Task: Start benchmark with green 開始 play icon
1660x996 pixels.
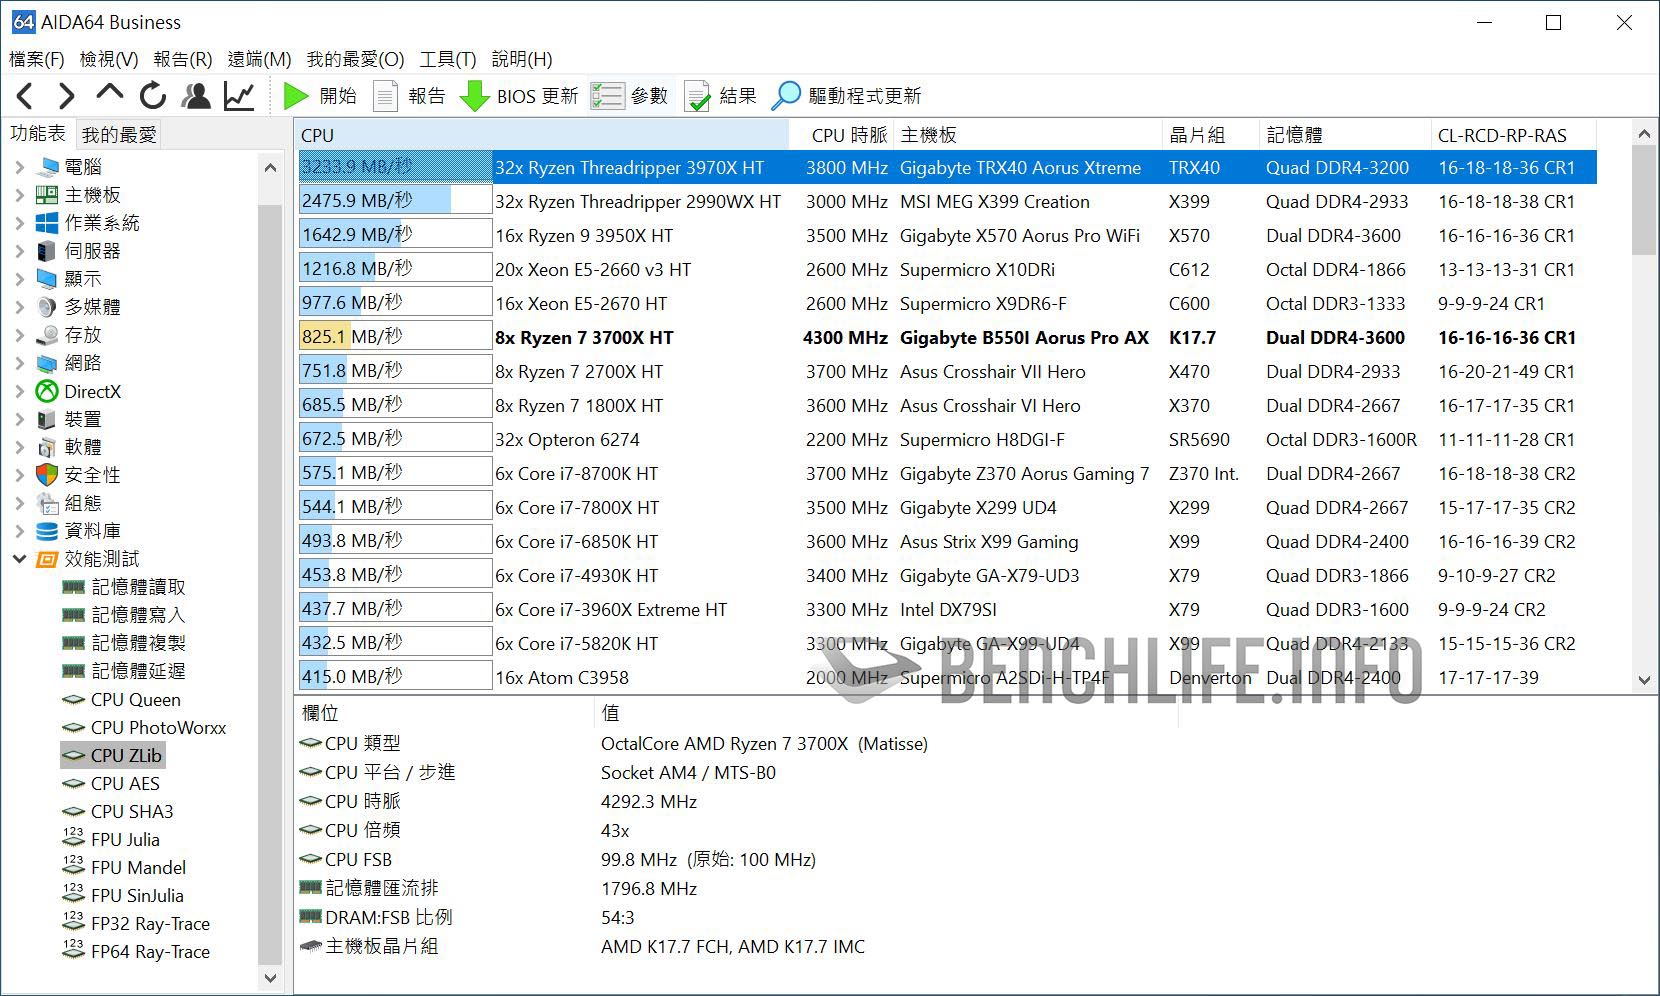Action: tap(296, 96)
